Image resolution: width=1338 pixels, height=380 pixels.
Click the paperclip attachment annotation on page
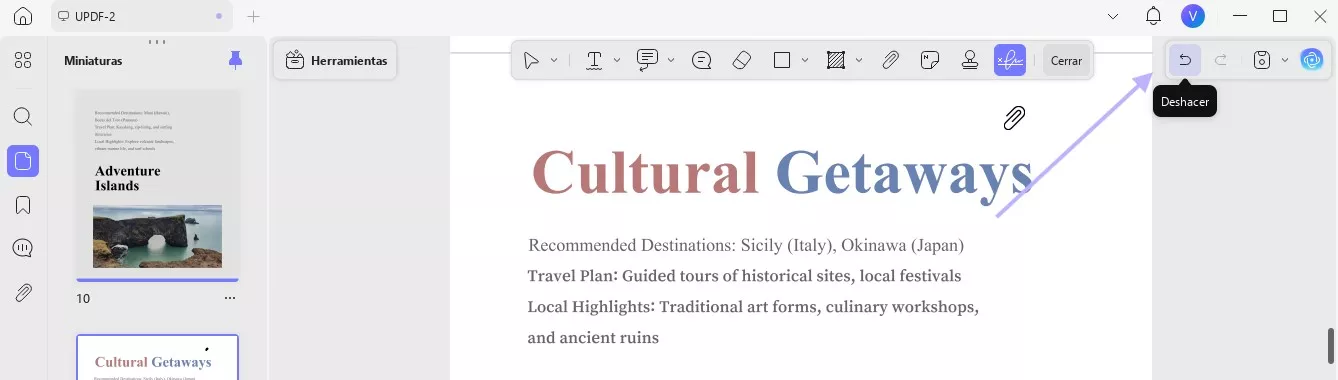tap(1014, 118)
